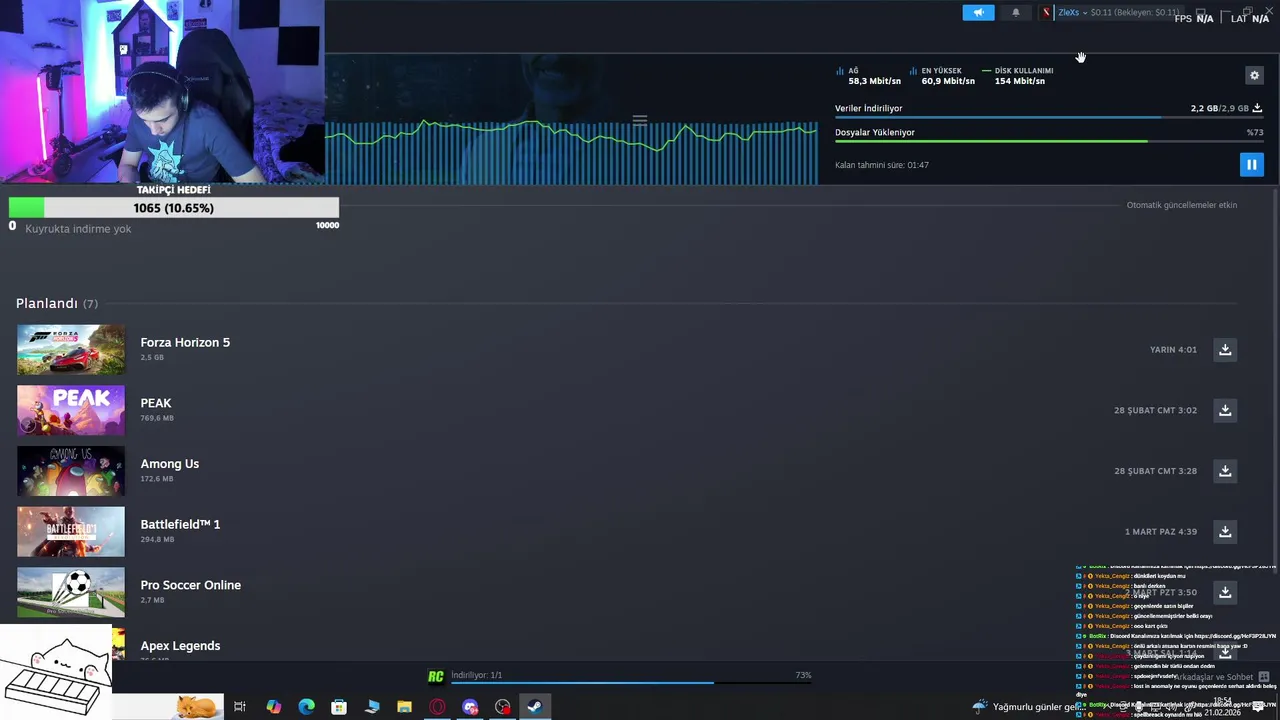Switch to Steam in the taskbar
The image size is (1280, 720).
click(x=535, y=707)
